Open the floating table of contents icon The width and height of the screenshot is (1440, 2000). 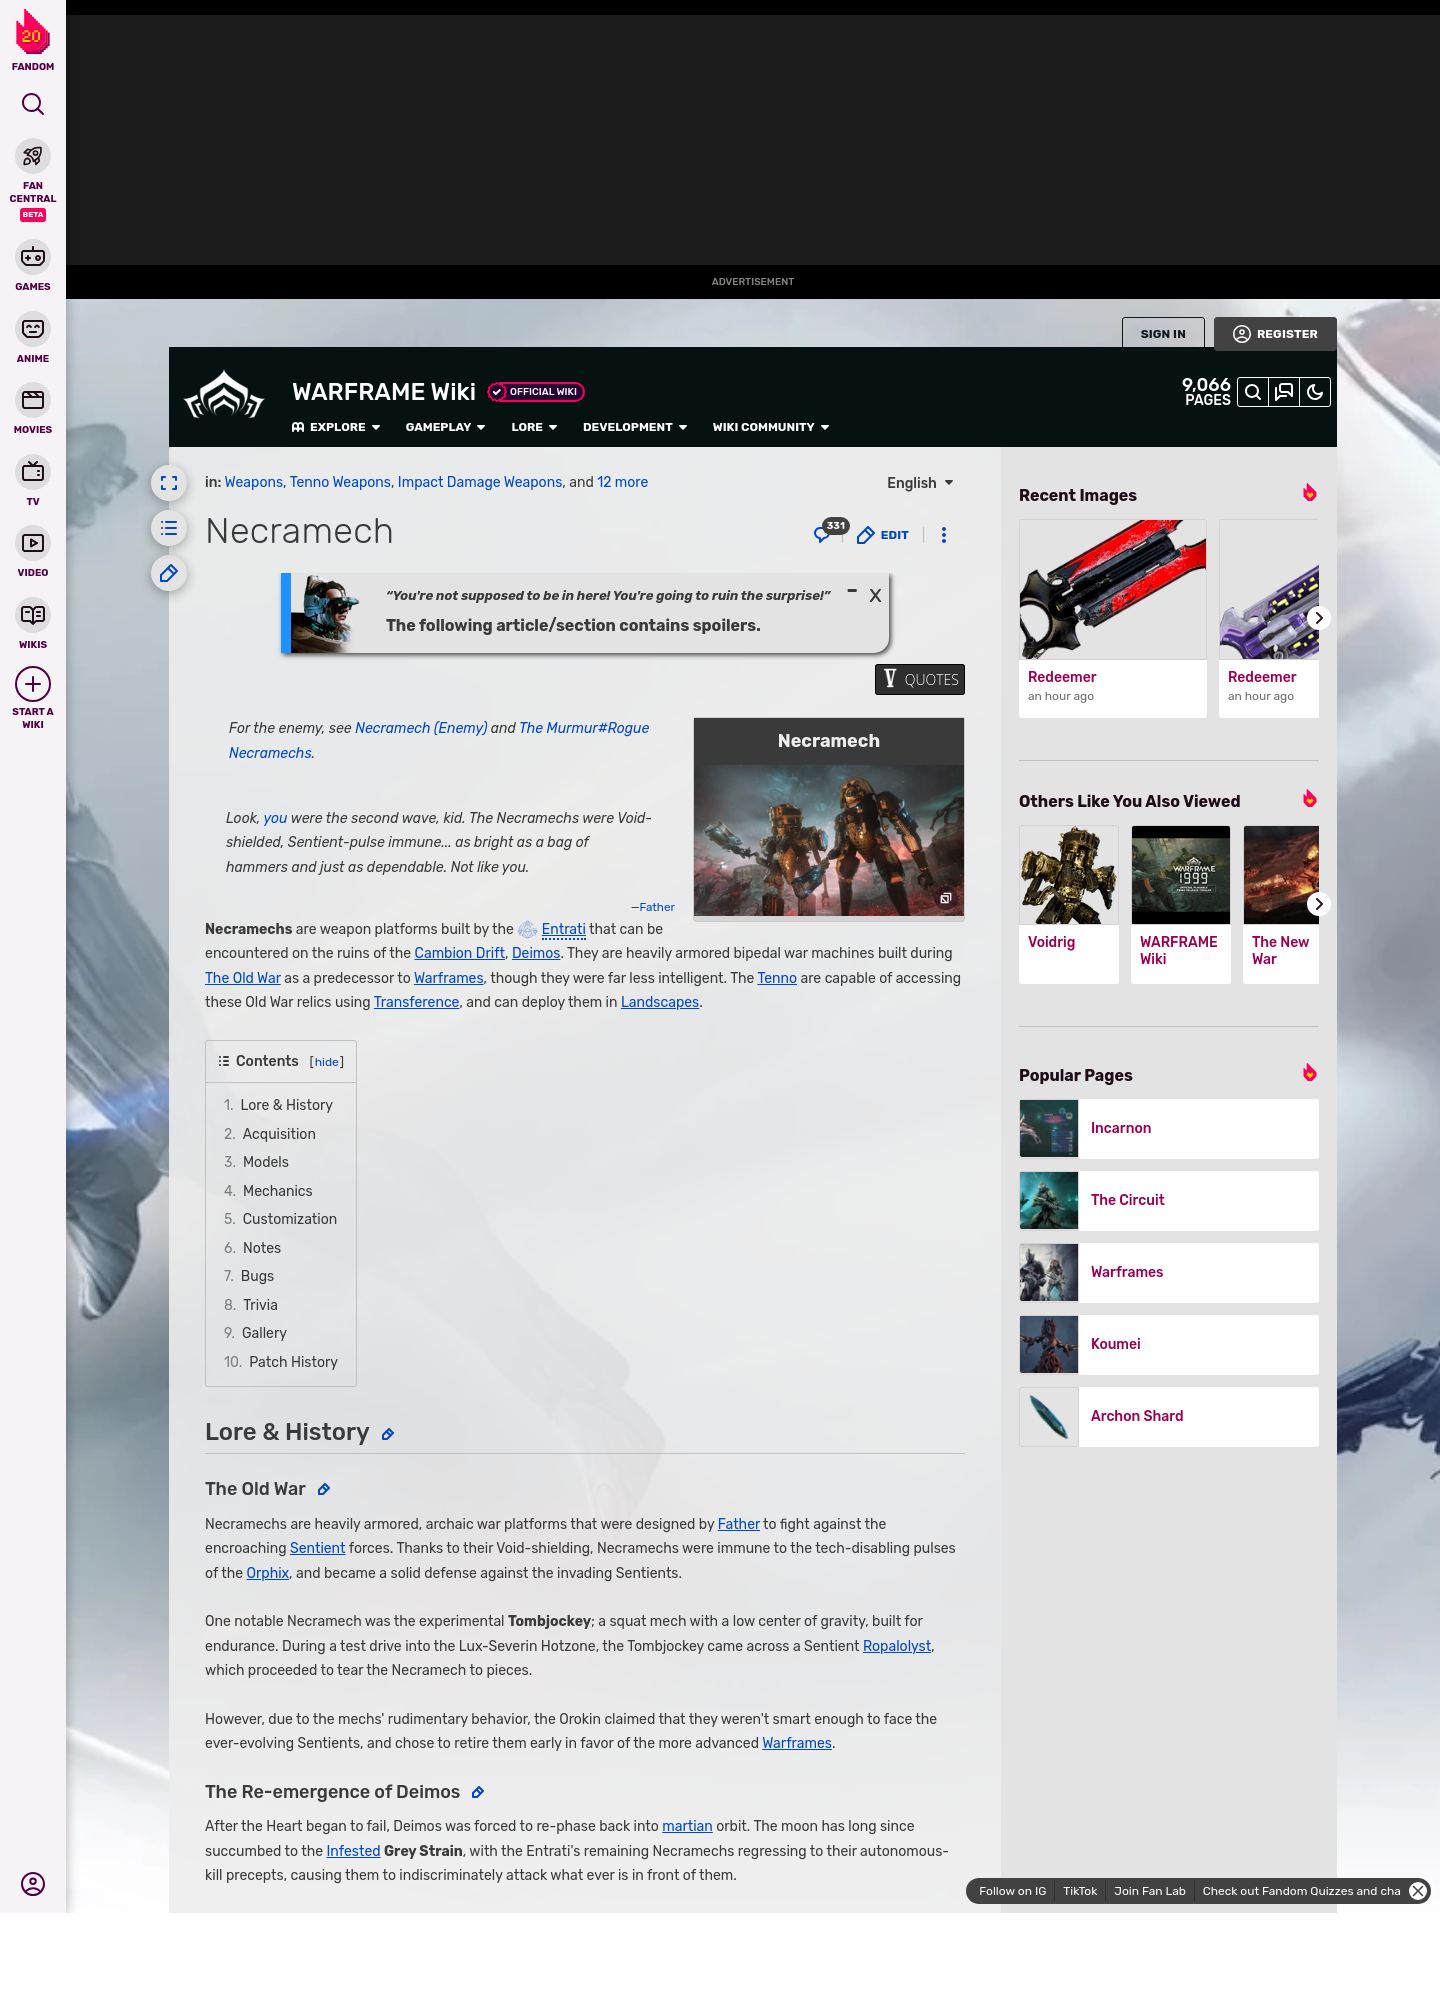pos(169,528)
